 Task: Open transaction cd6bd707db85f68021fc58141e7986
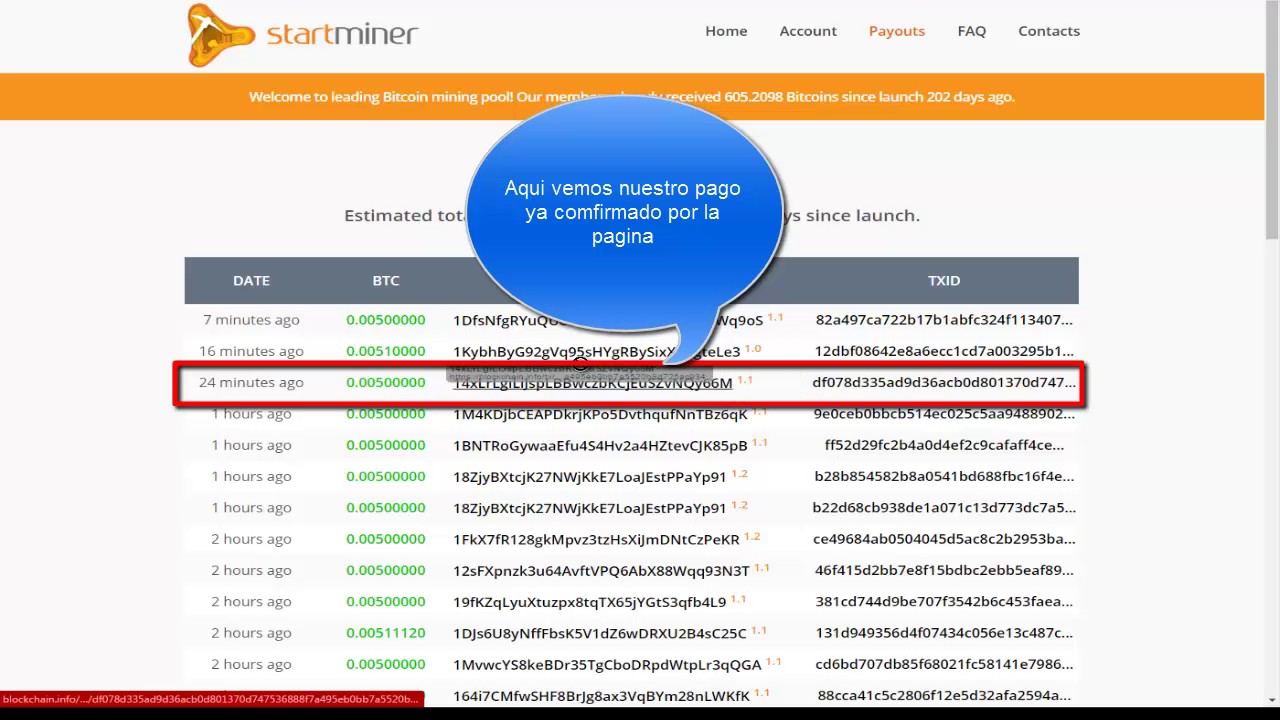pos(944,664)
